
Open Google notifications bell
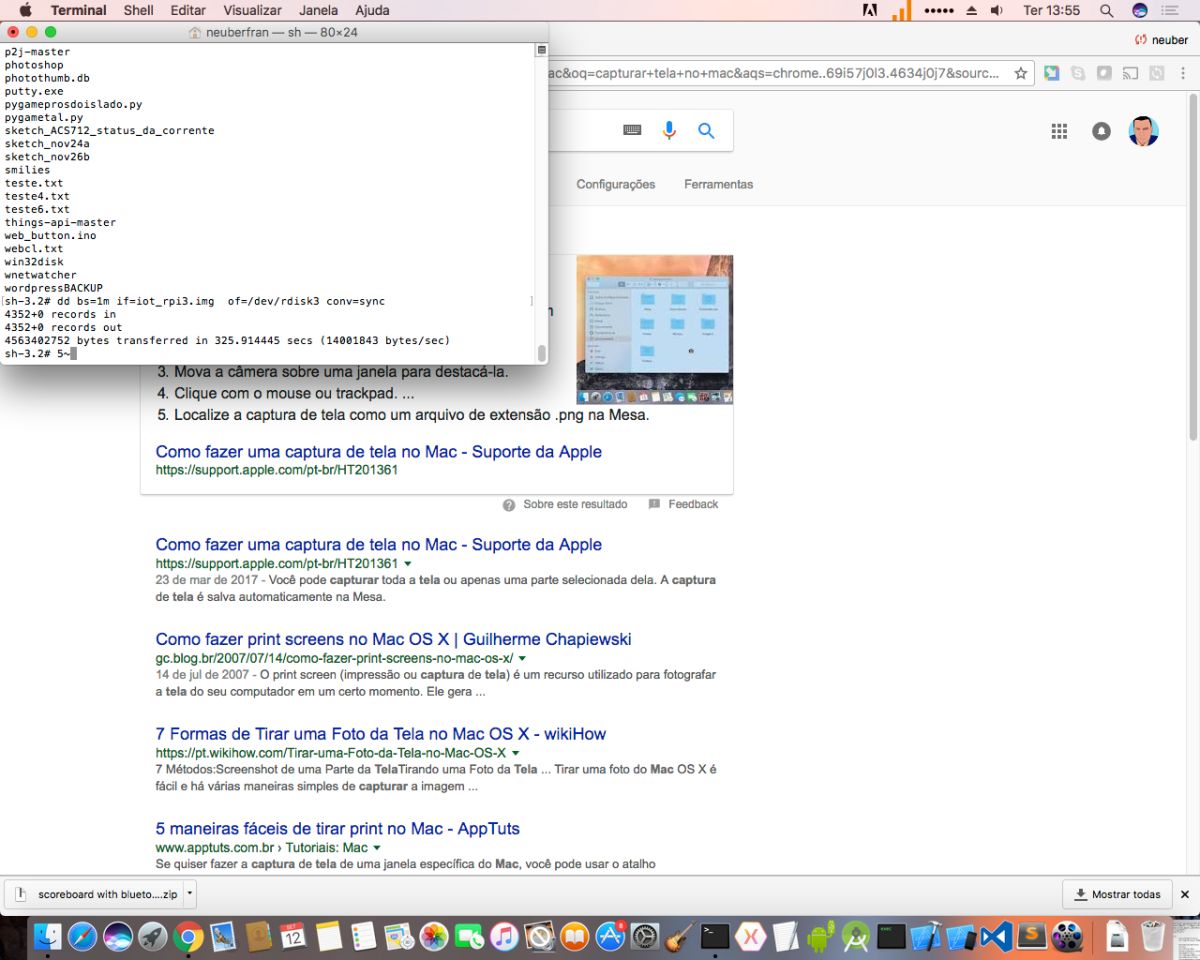1101,131
